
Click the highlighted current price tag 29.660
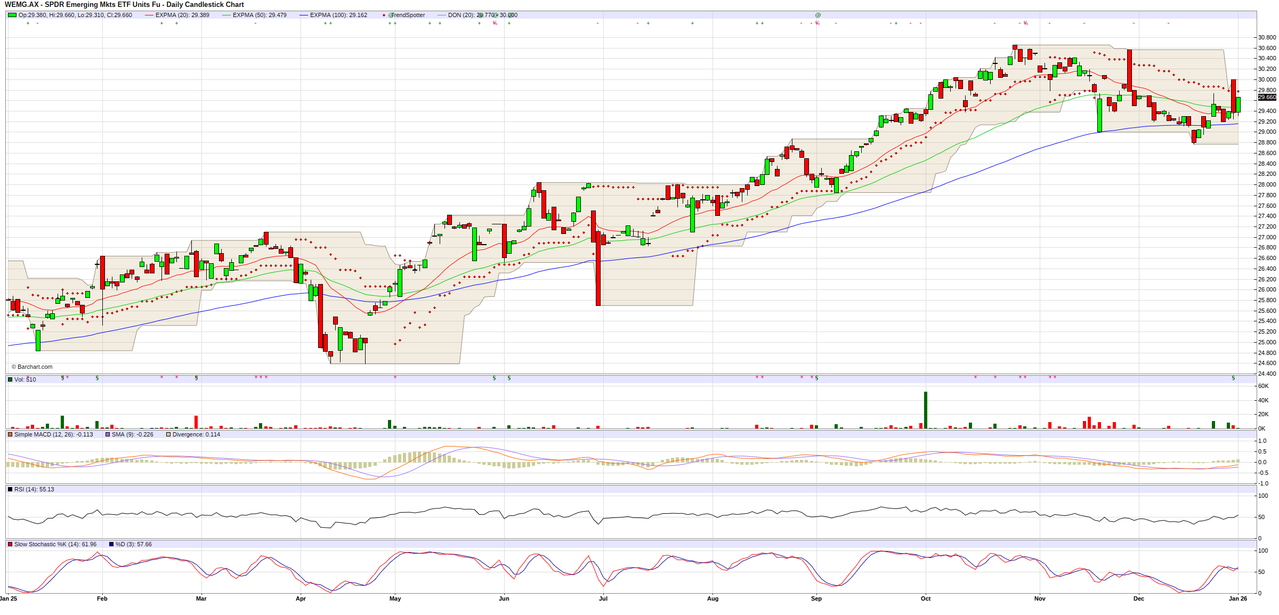pyautogui.click(x=1265, y=97)
